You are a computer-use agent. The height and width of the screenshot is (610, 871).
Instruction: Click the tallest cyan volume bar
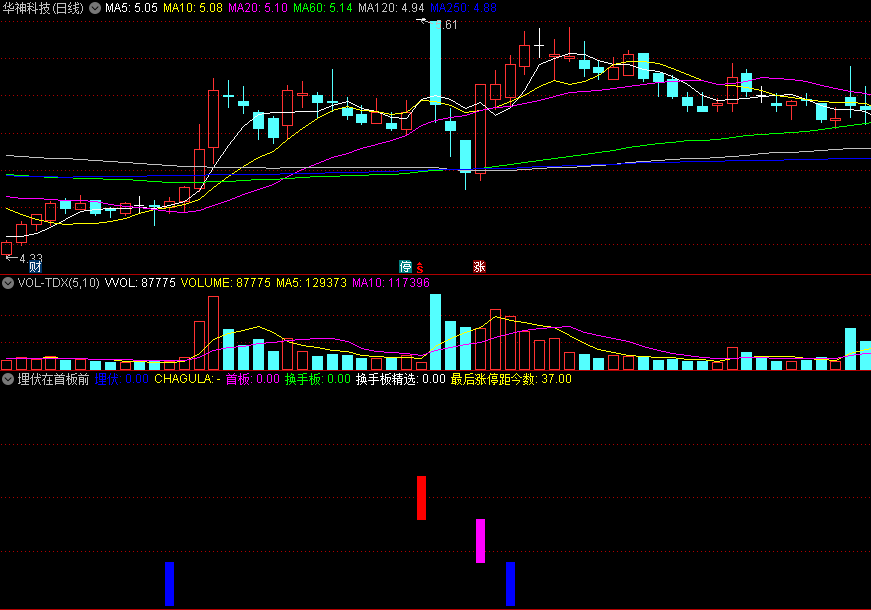(436, 332)
